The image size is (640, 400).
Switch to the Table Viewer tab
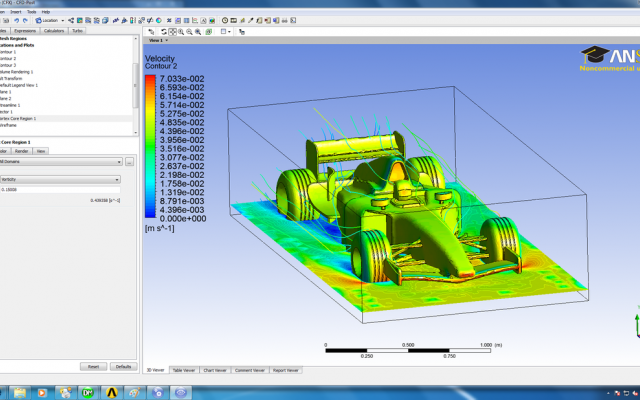(x=184, y=370)
